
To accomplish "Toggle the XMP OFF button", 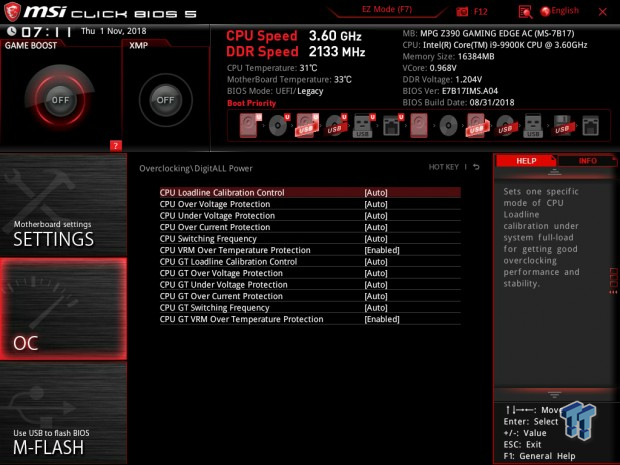I will tap(165, 100).
